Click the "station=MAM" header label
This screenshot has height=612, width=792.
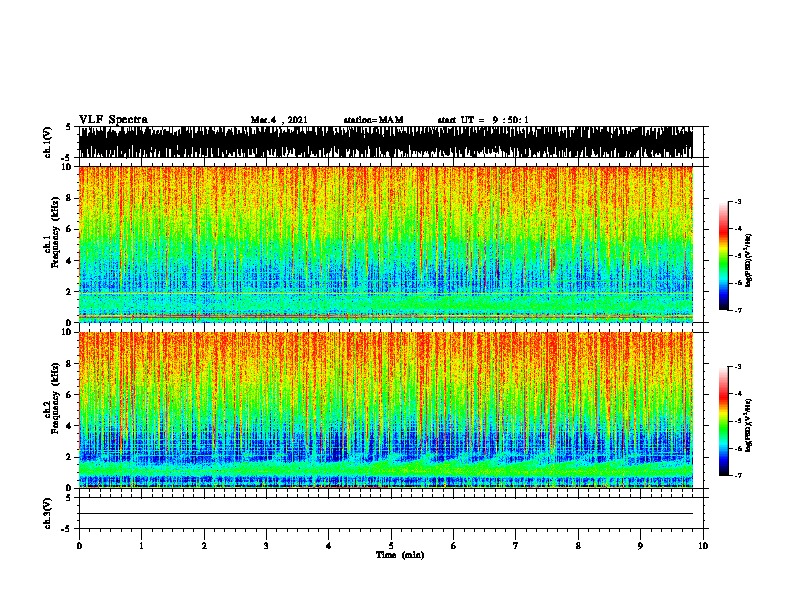point(373,120)
